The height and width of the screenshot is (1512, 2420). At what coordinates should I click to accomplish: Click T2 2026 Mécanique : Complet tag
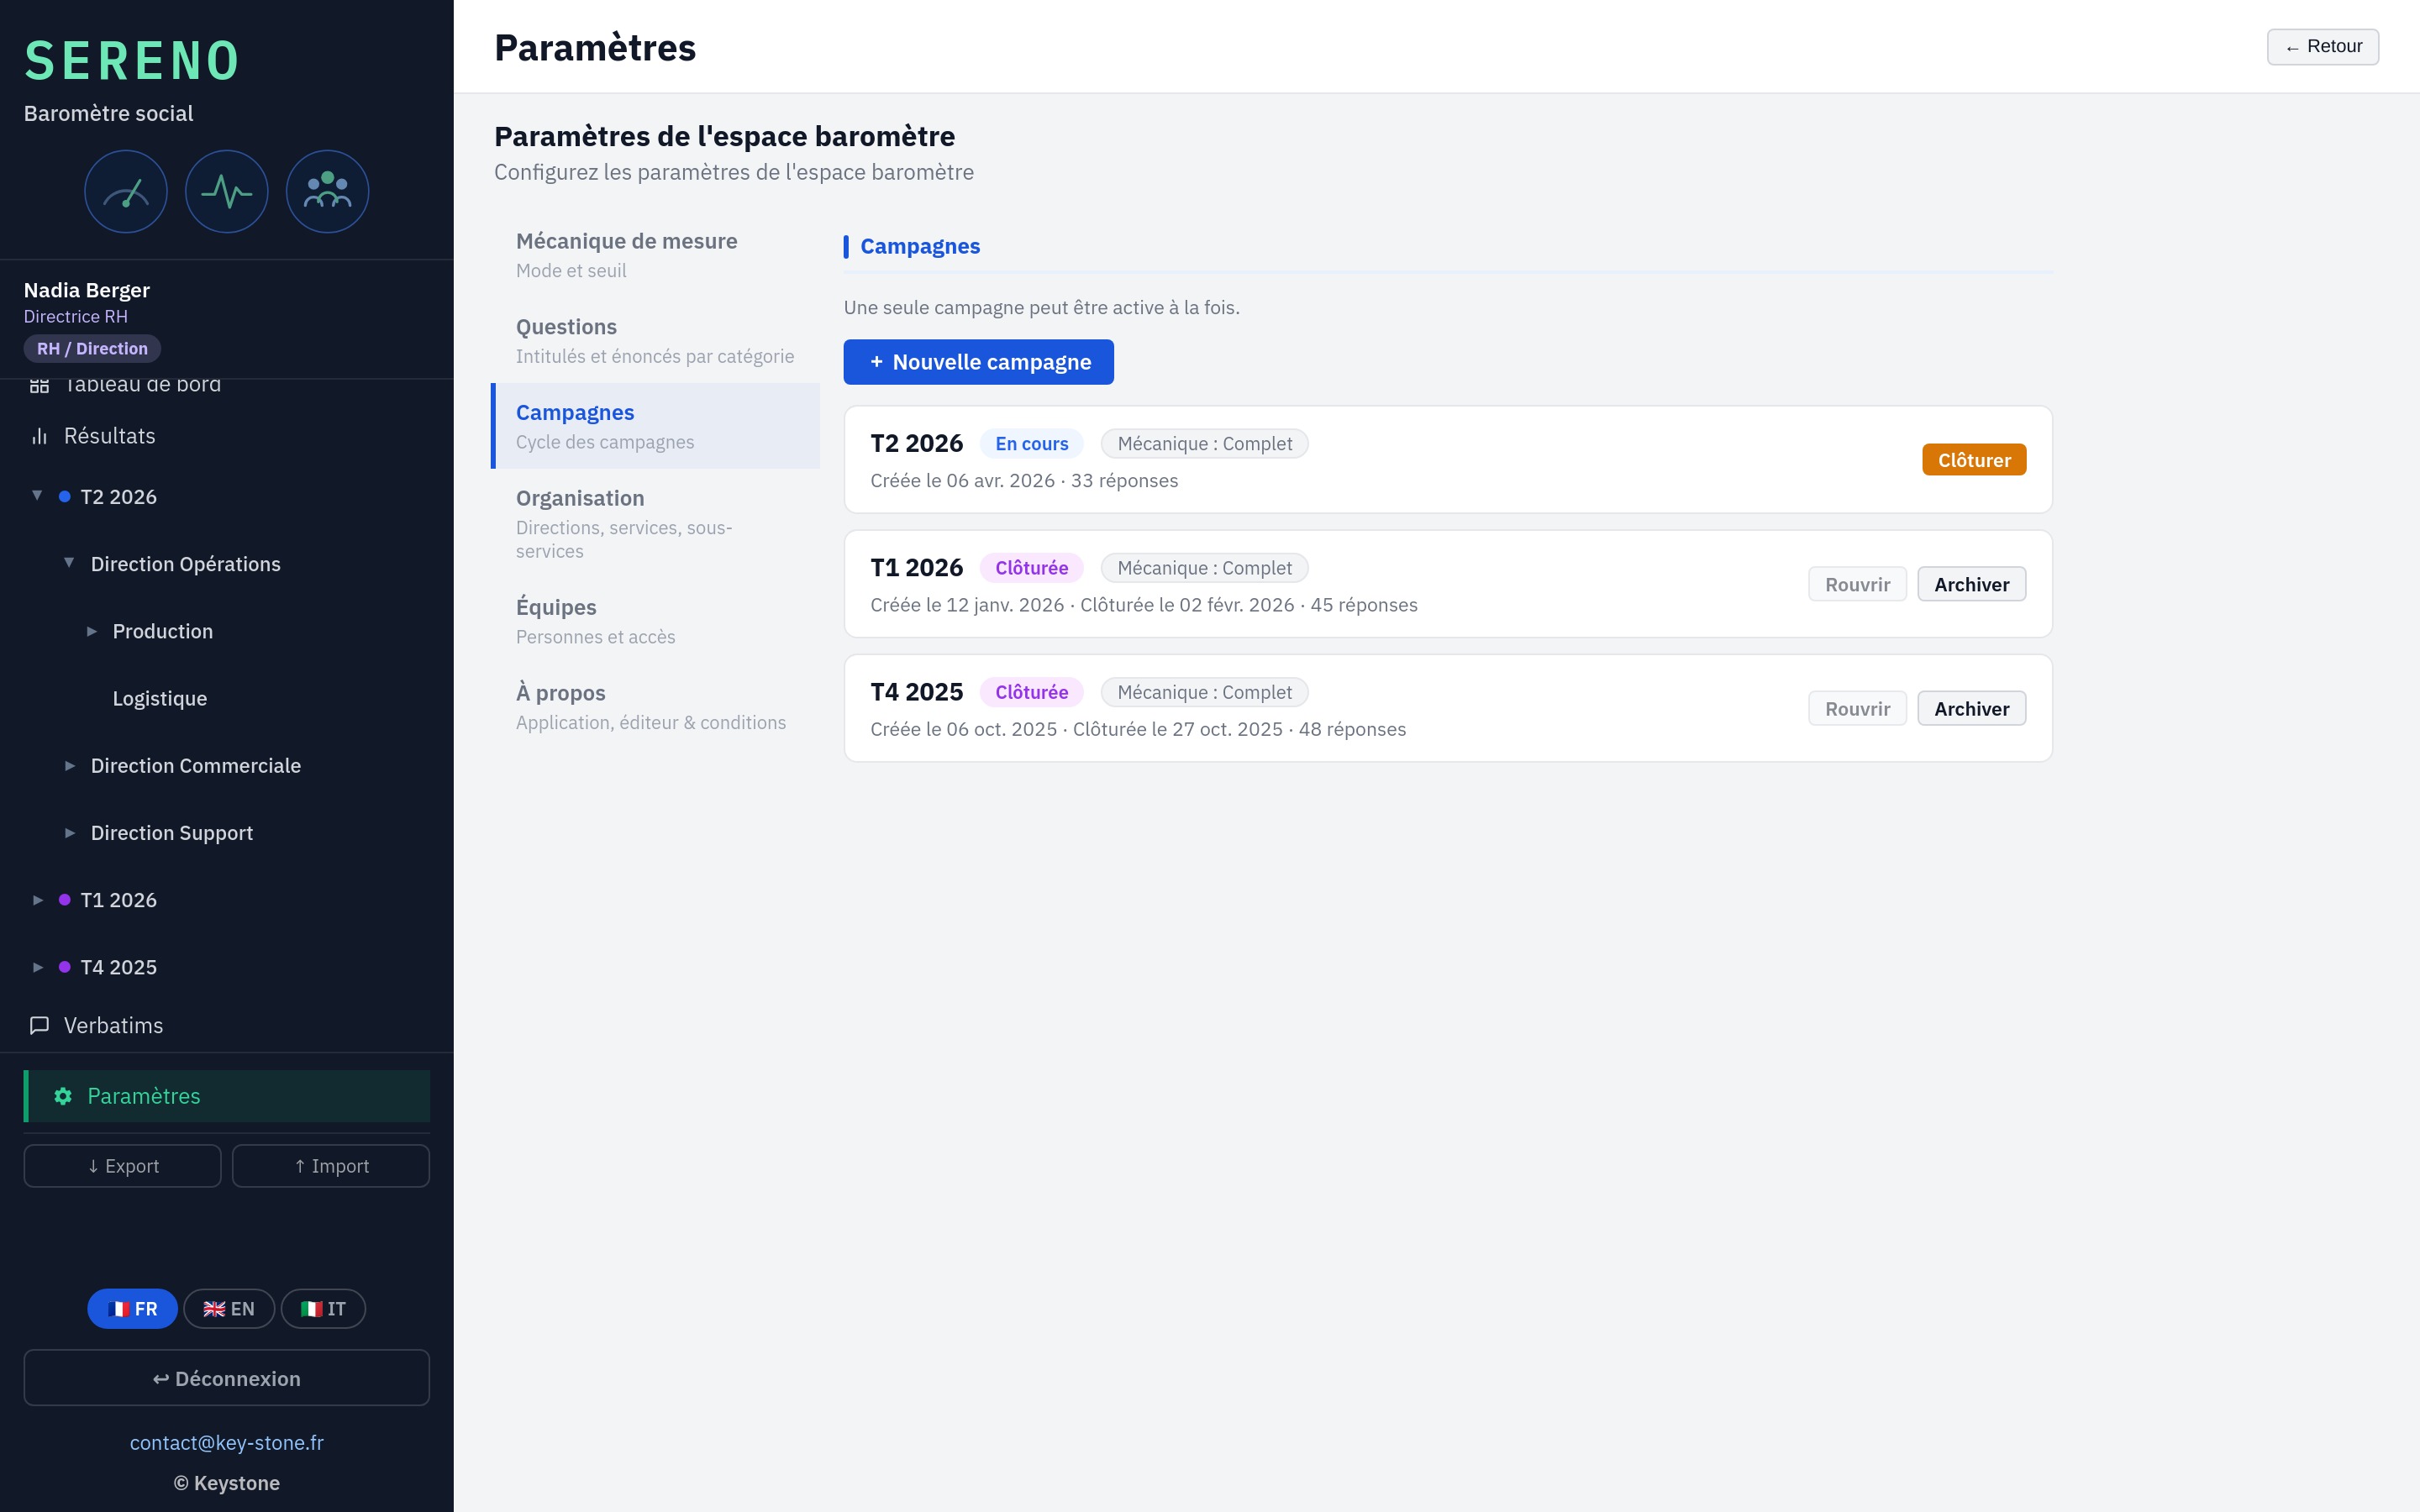click(1204, 443)
